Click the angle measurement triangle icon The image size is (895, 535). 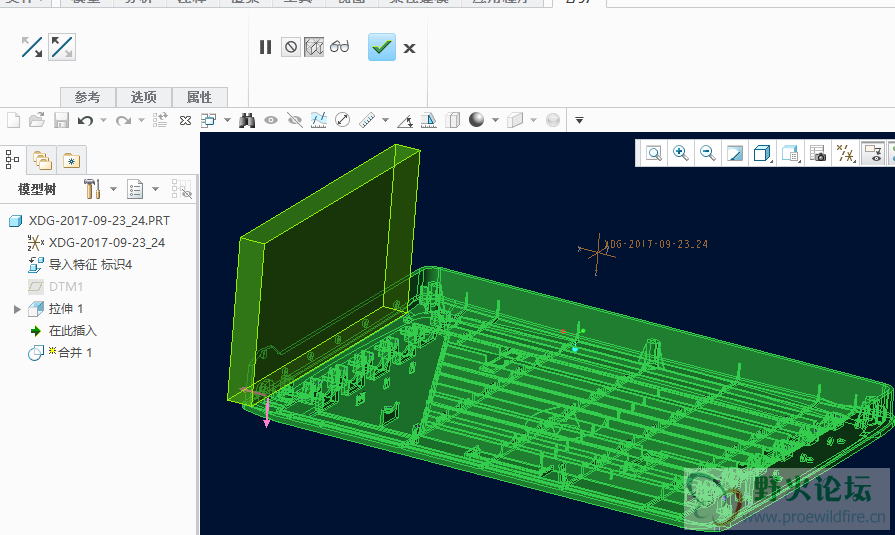pyautogui.click(x=405, y=120)
